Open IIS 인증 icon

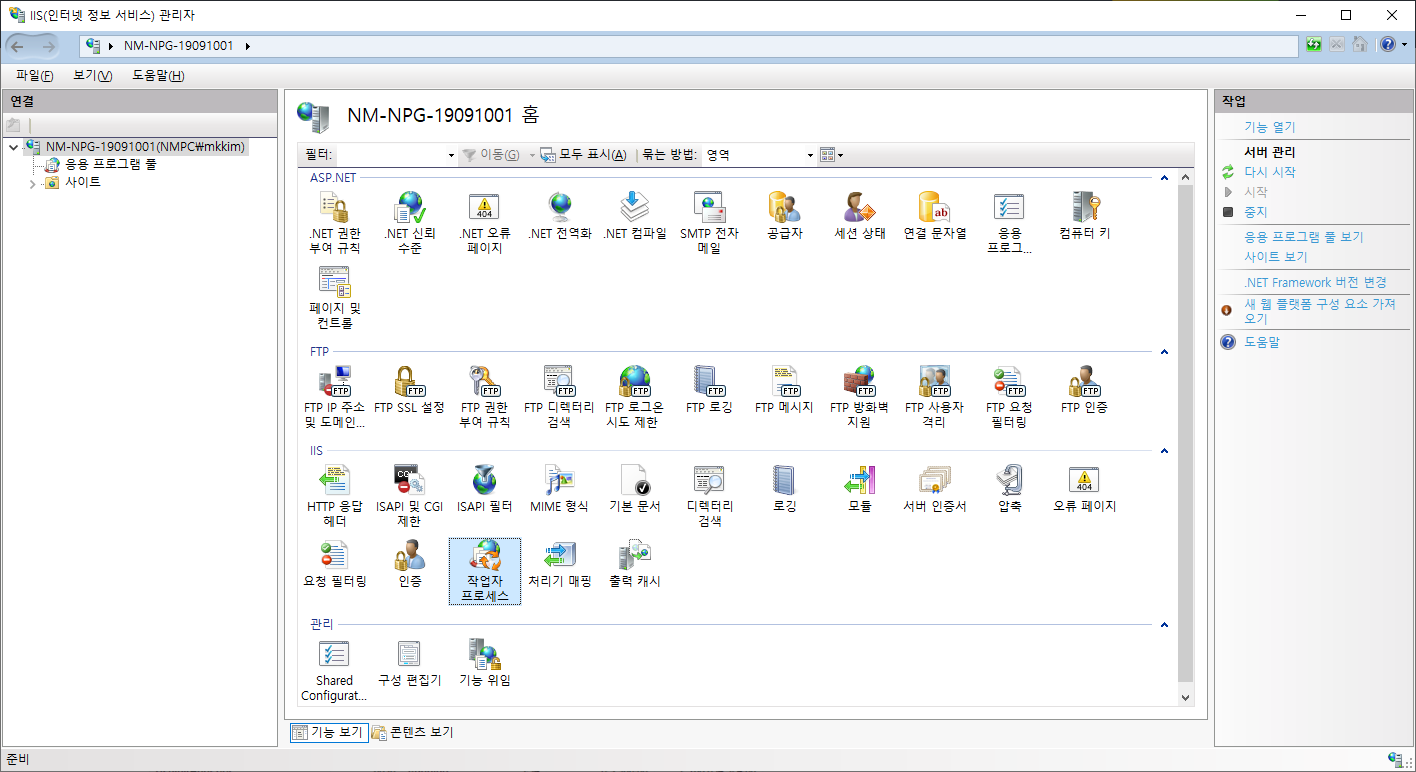coord(409,565)
